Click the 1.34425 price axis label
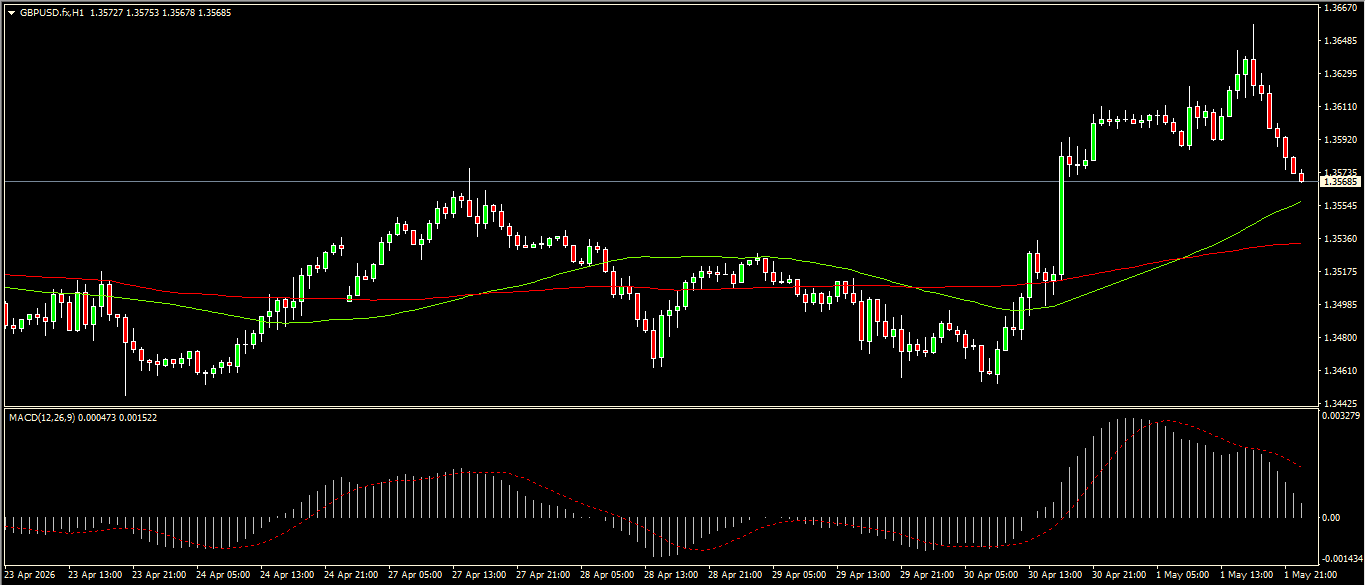 pyautogui.click(x=1339, y=403)
